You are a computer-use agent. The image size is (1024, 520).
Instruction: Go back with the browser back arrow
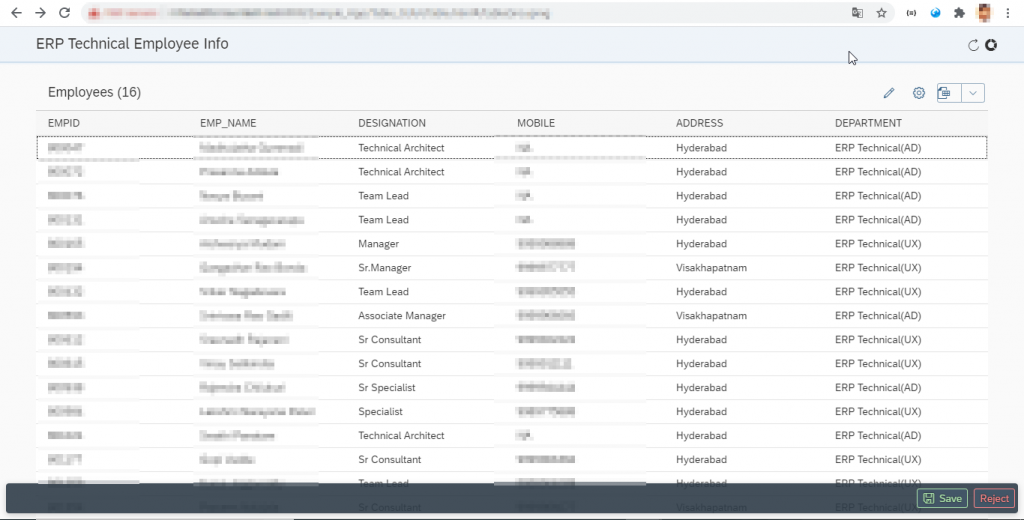coord(16,13)
